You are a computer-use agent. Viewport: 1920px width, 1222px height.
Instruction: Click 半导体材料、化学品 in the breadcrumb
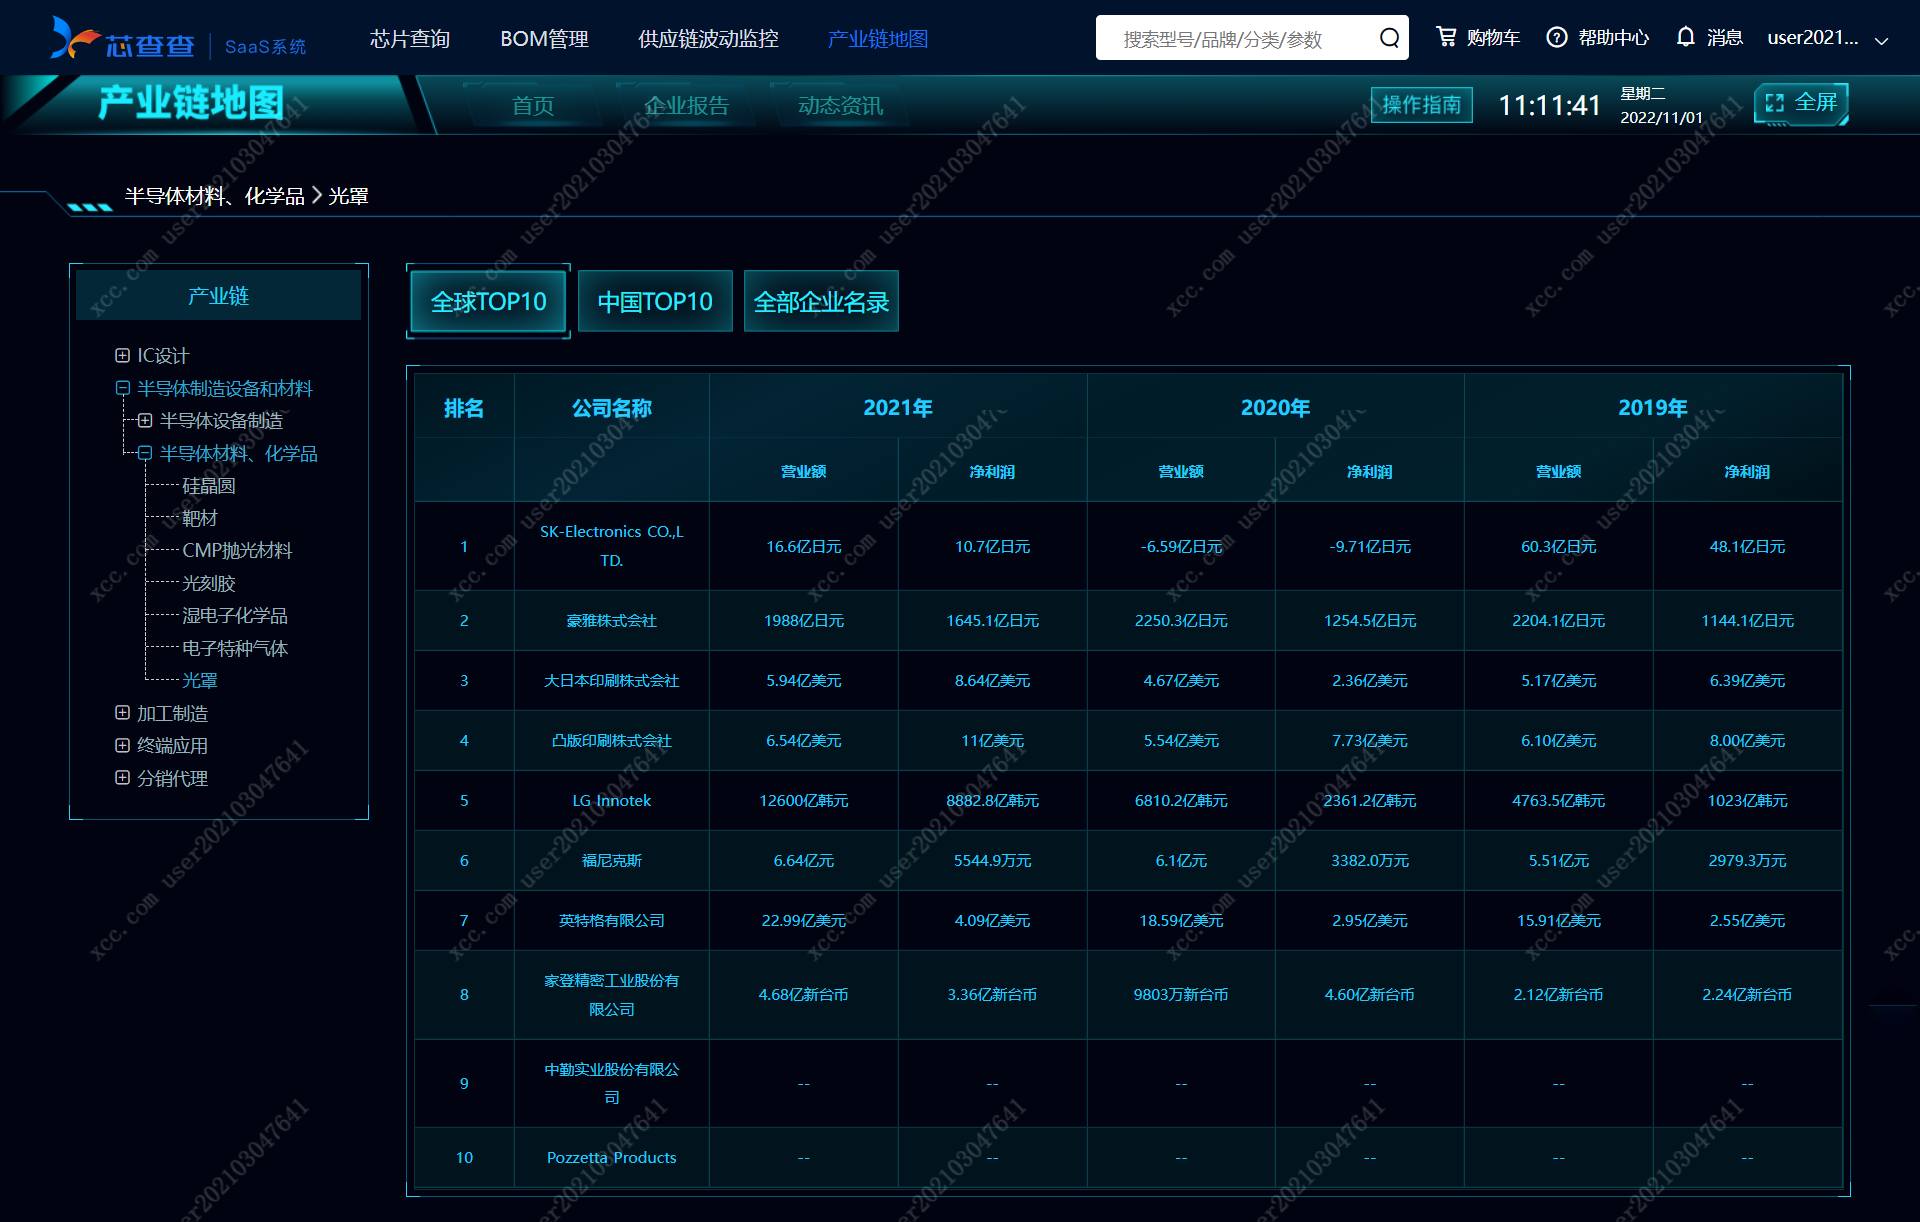pos(214,196)
